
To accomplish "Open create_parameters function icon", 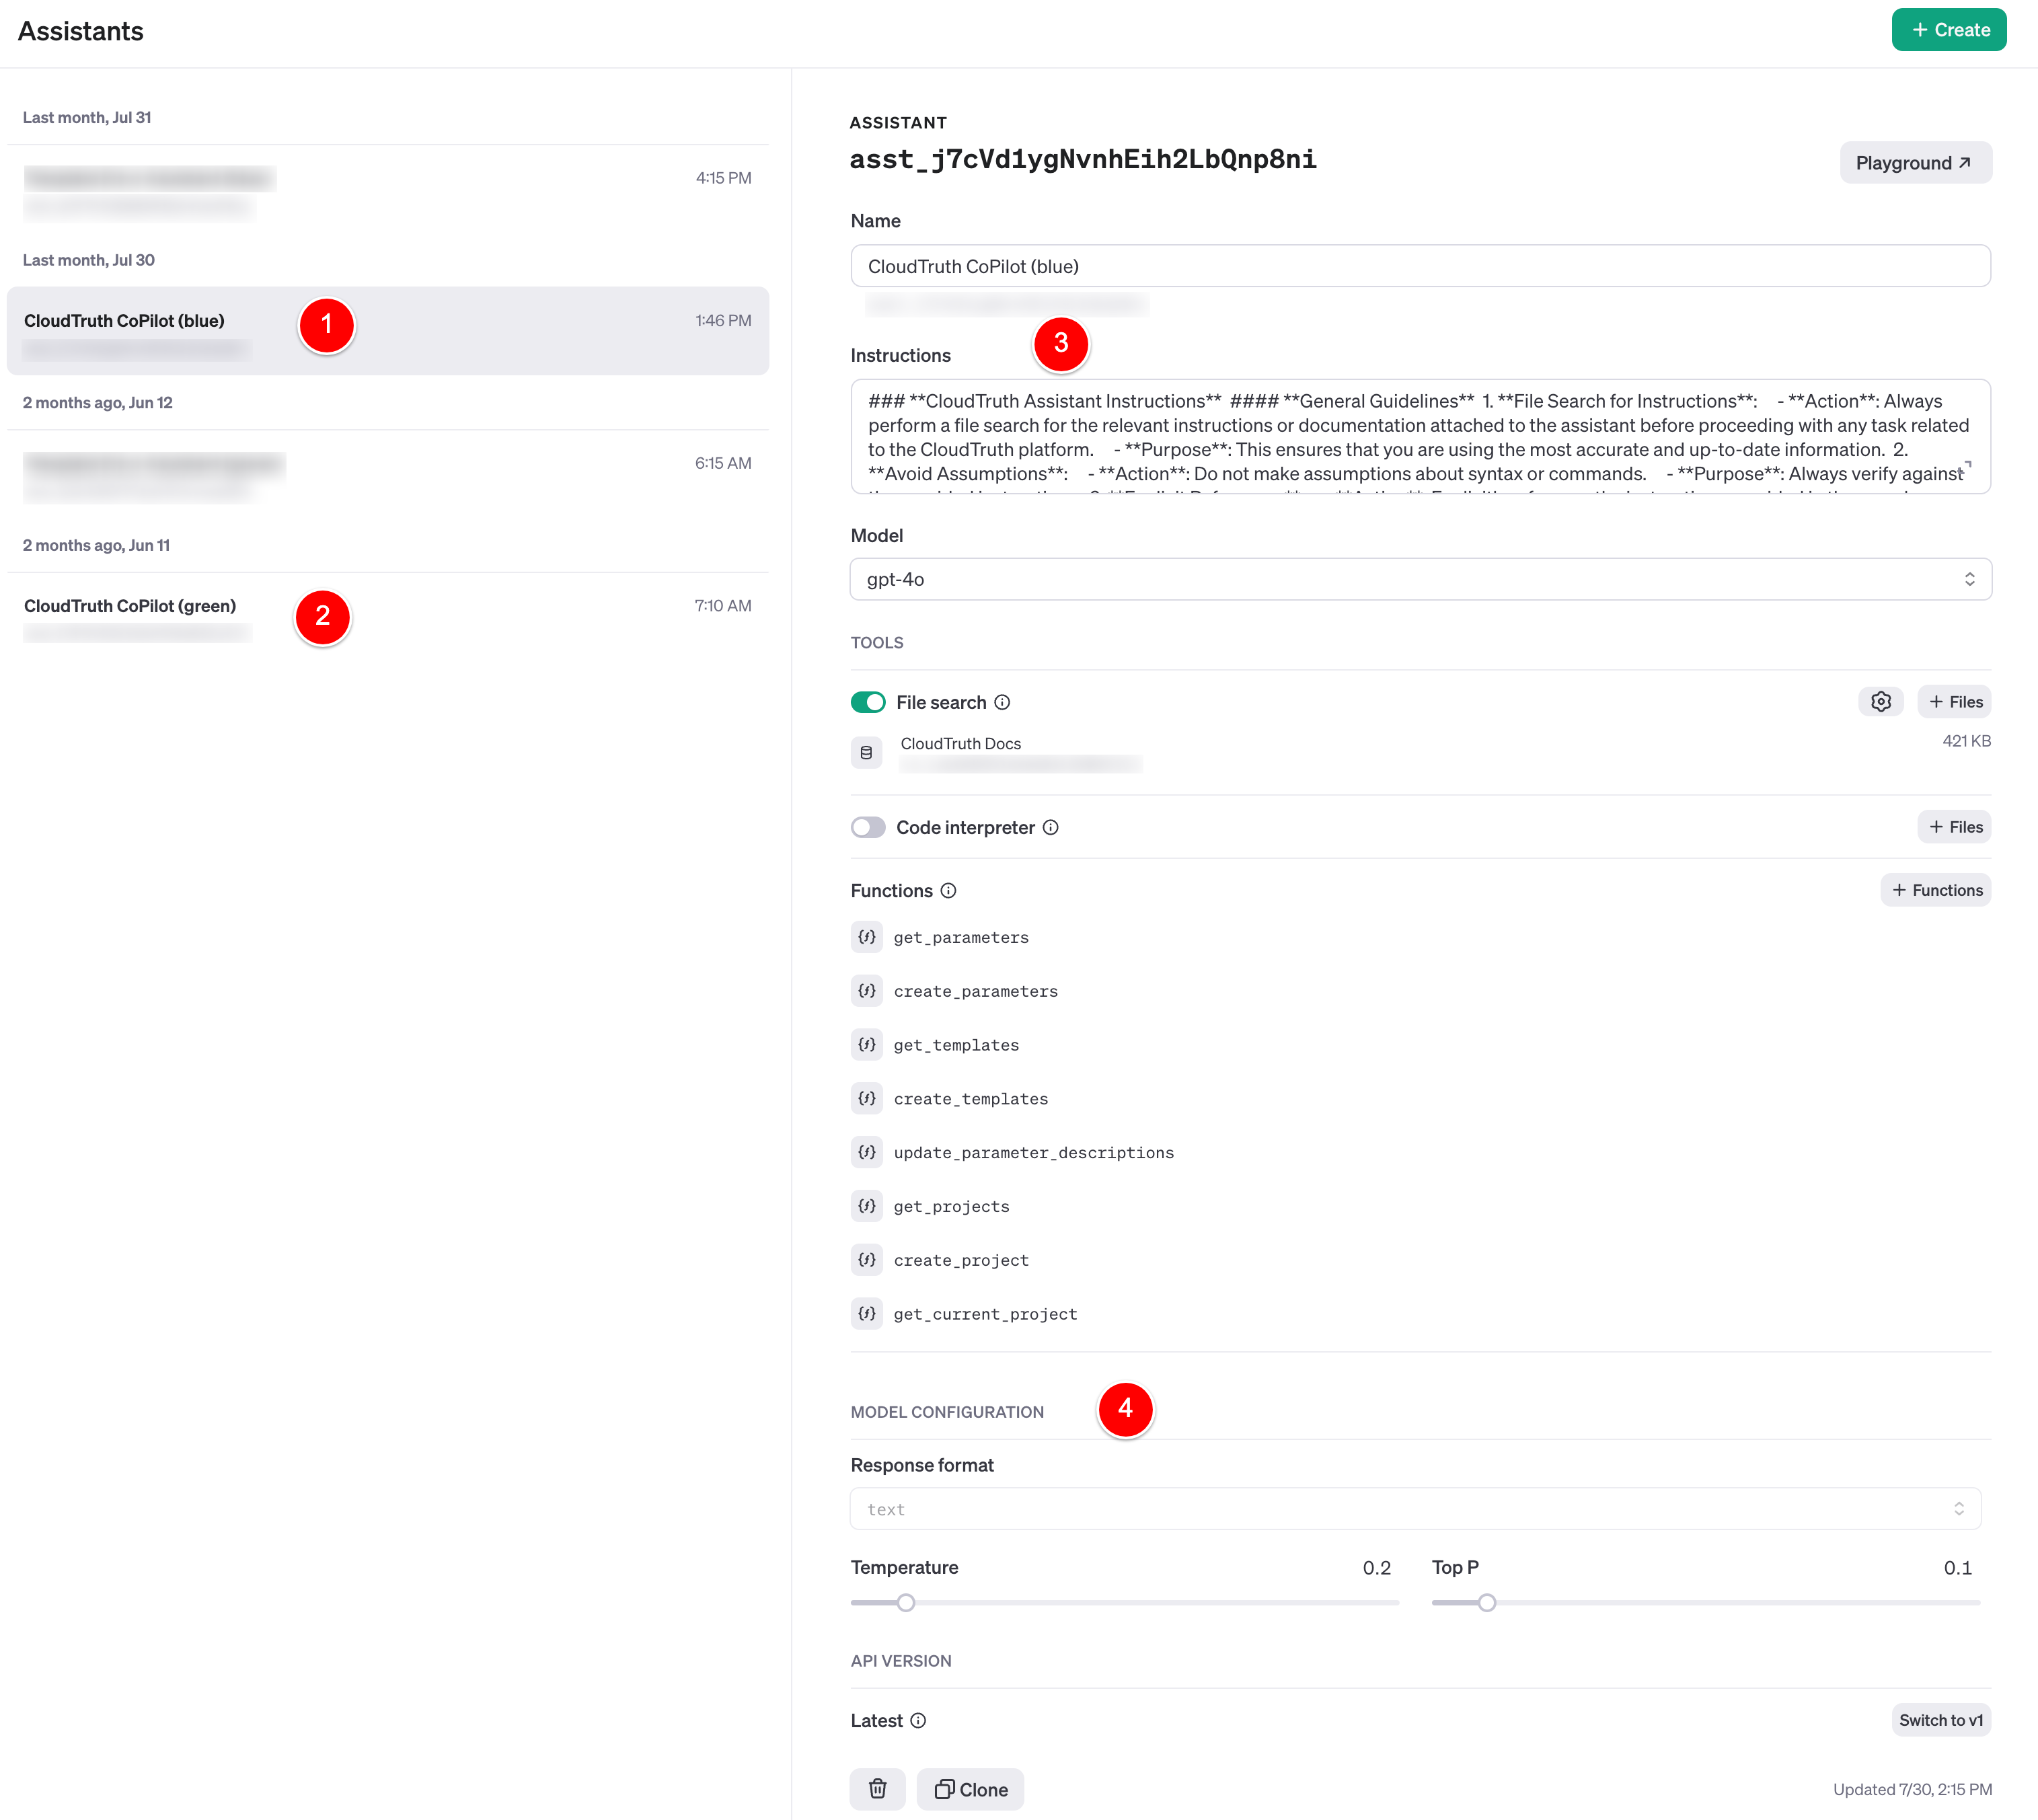I will pos(866,991).
